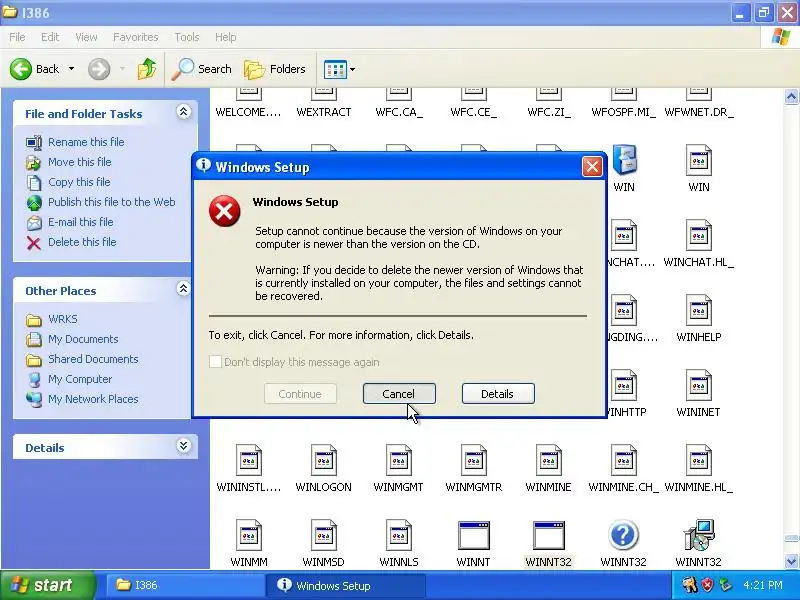Click the red security shield tray icon
800x600 pixels.
[x=708, y=585]
